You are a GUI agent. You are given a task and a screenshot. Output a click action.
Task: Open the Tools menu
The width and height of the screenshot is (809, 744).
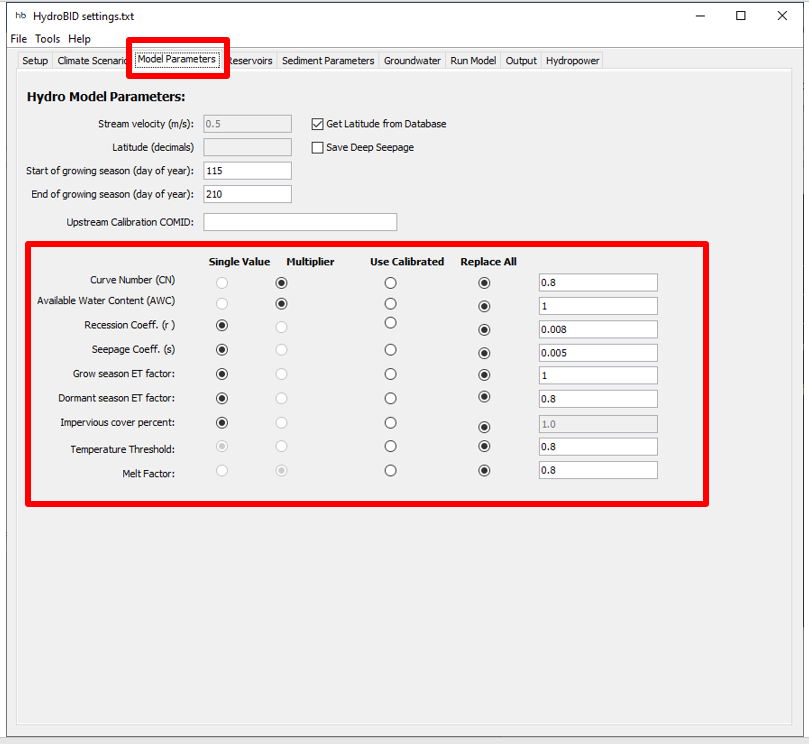pyautogui.click(x=47, y=39)
